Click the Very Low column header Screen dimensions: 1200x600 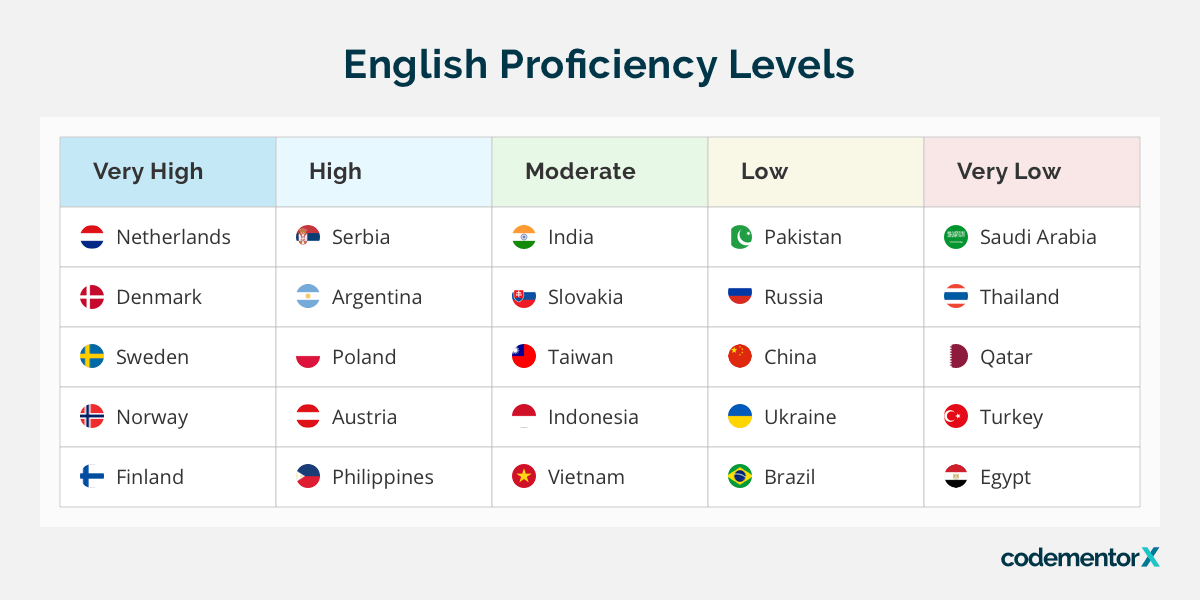point(1008,171)
